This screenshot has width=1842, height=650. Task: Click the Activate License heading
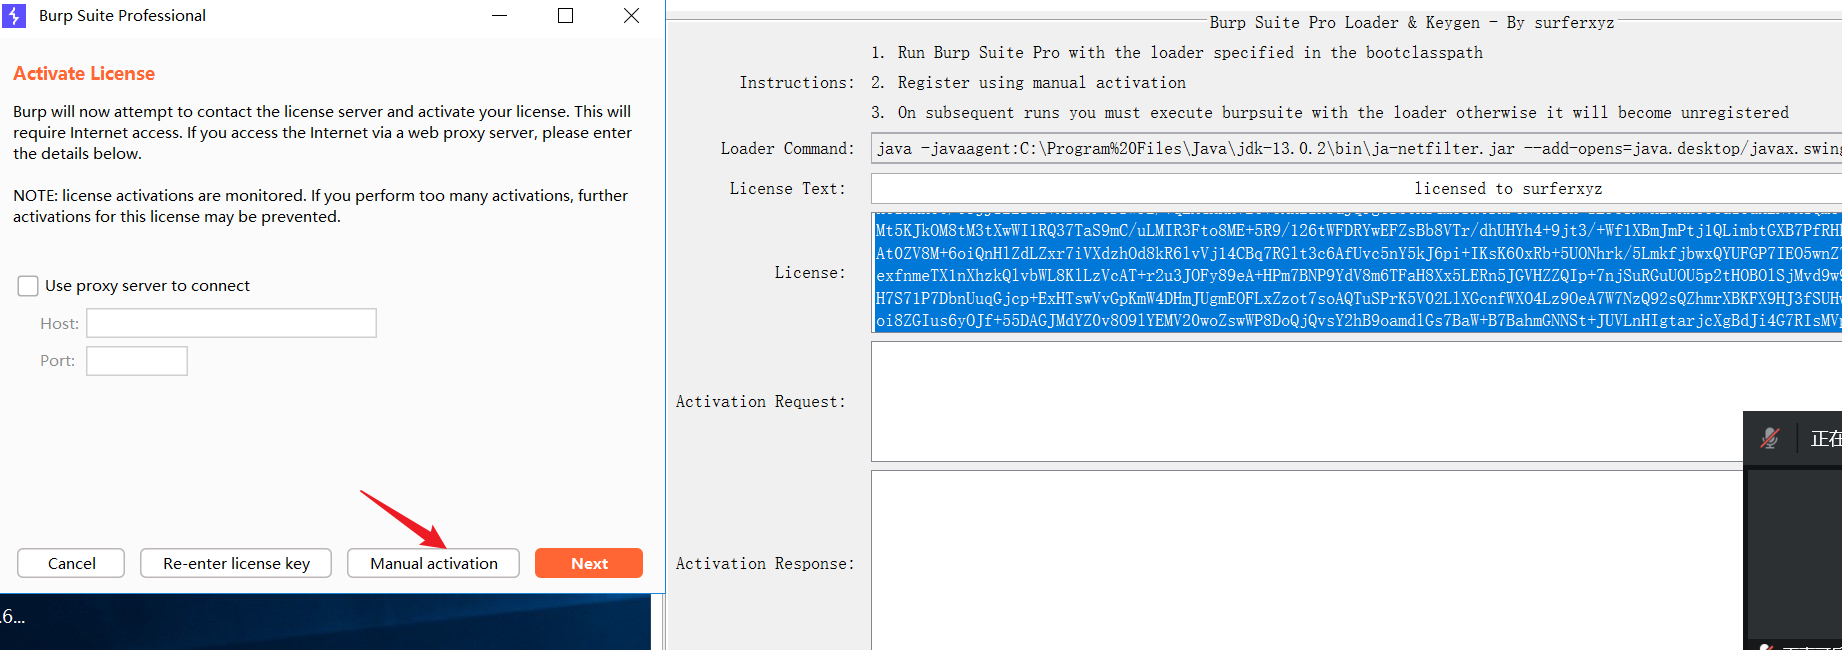point(84,73)
